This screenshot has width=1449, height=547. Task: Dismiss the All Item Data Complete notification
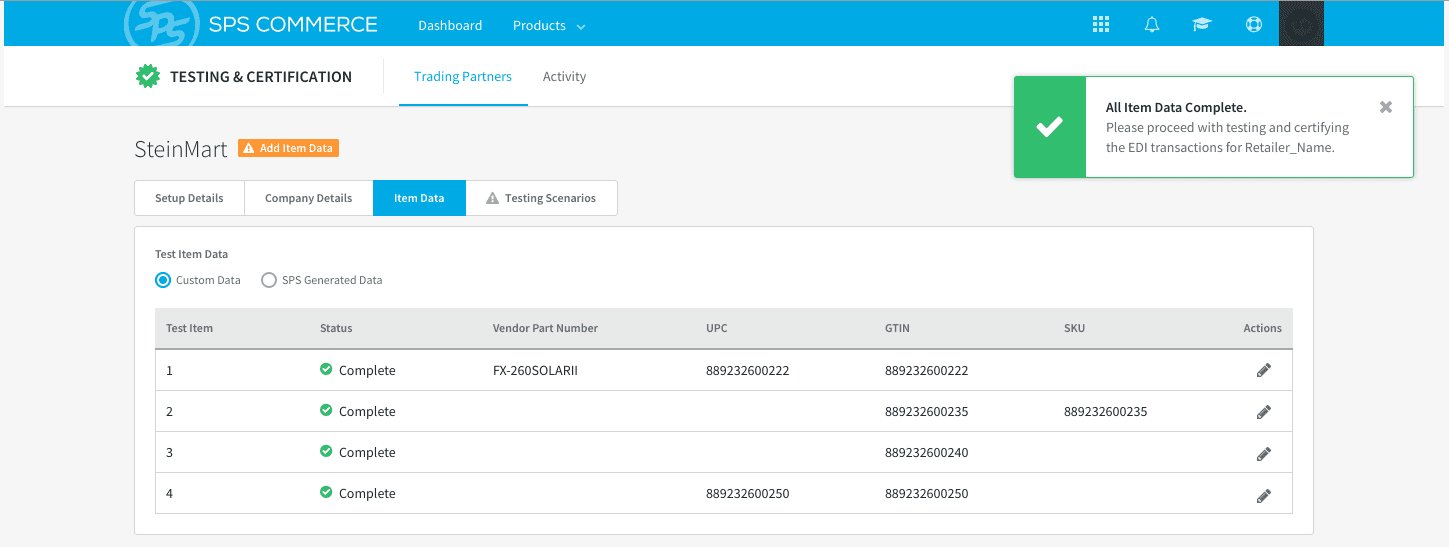coord(1386,107)
